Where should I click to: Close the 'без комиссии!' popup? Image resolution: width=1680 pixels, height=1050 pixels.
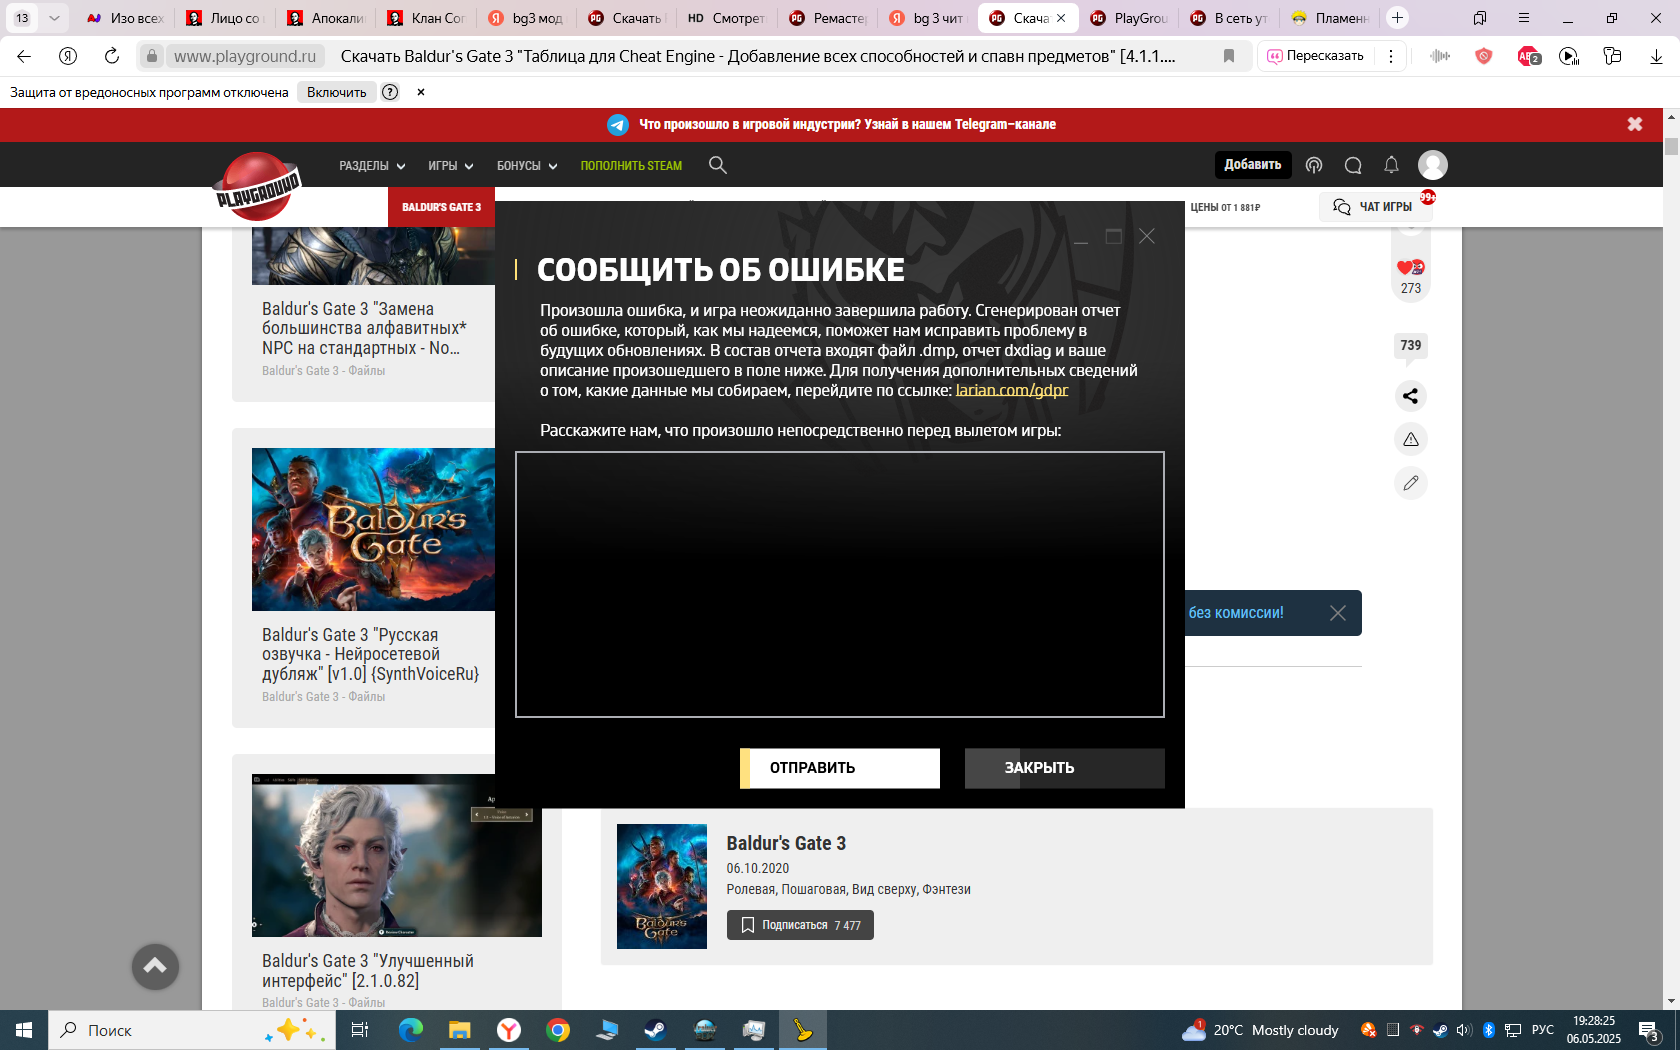click(1338, 613)
